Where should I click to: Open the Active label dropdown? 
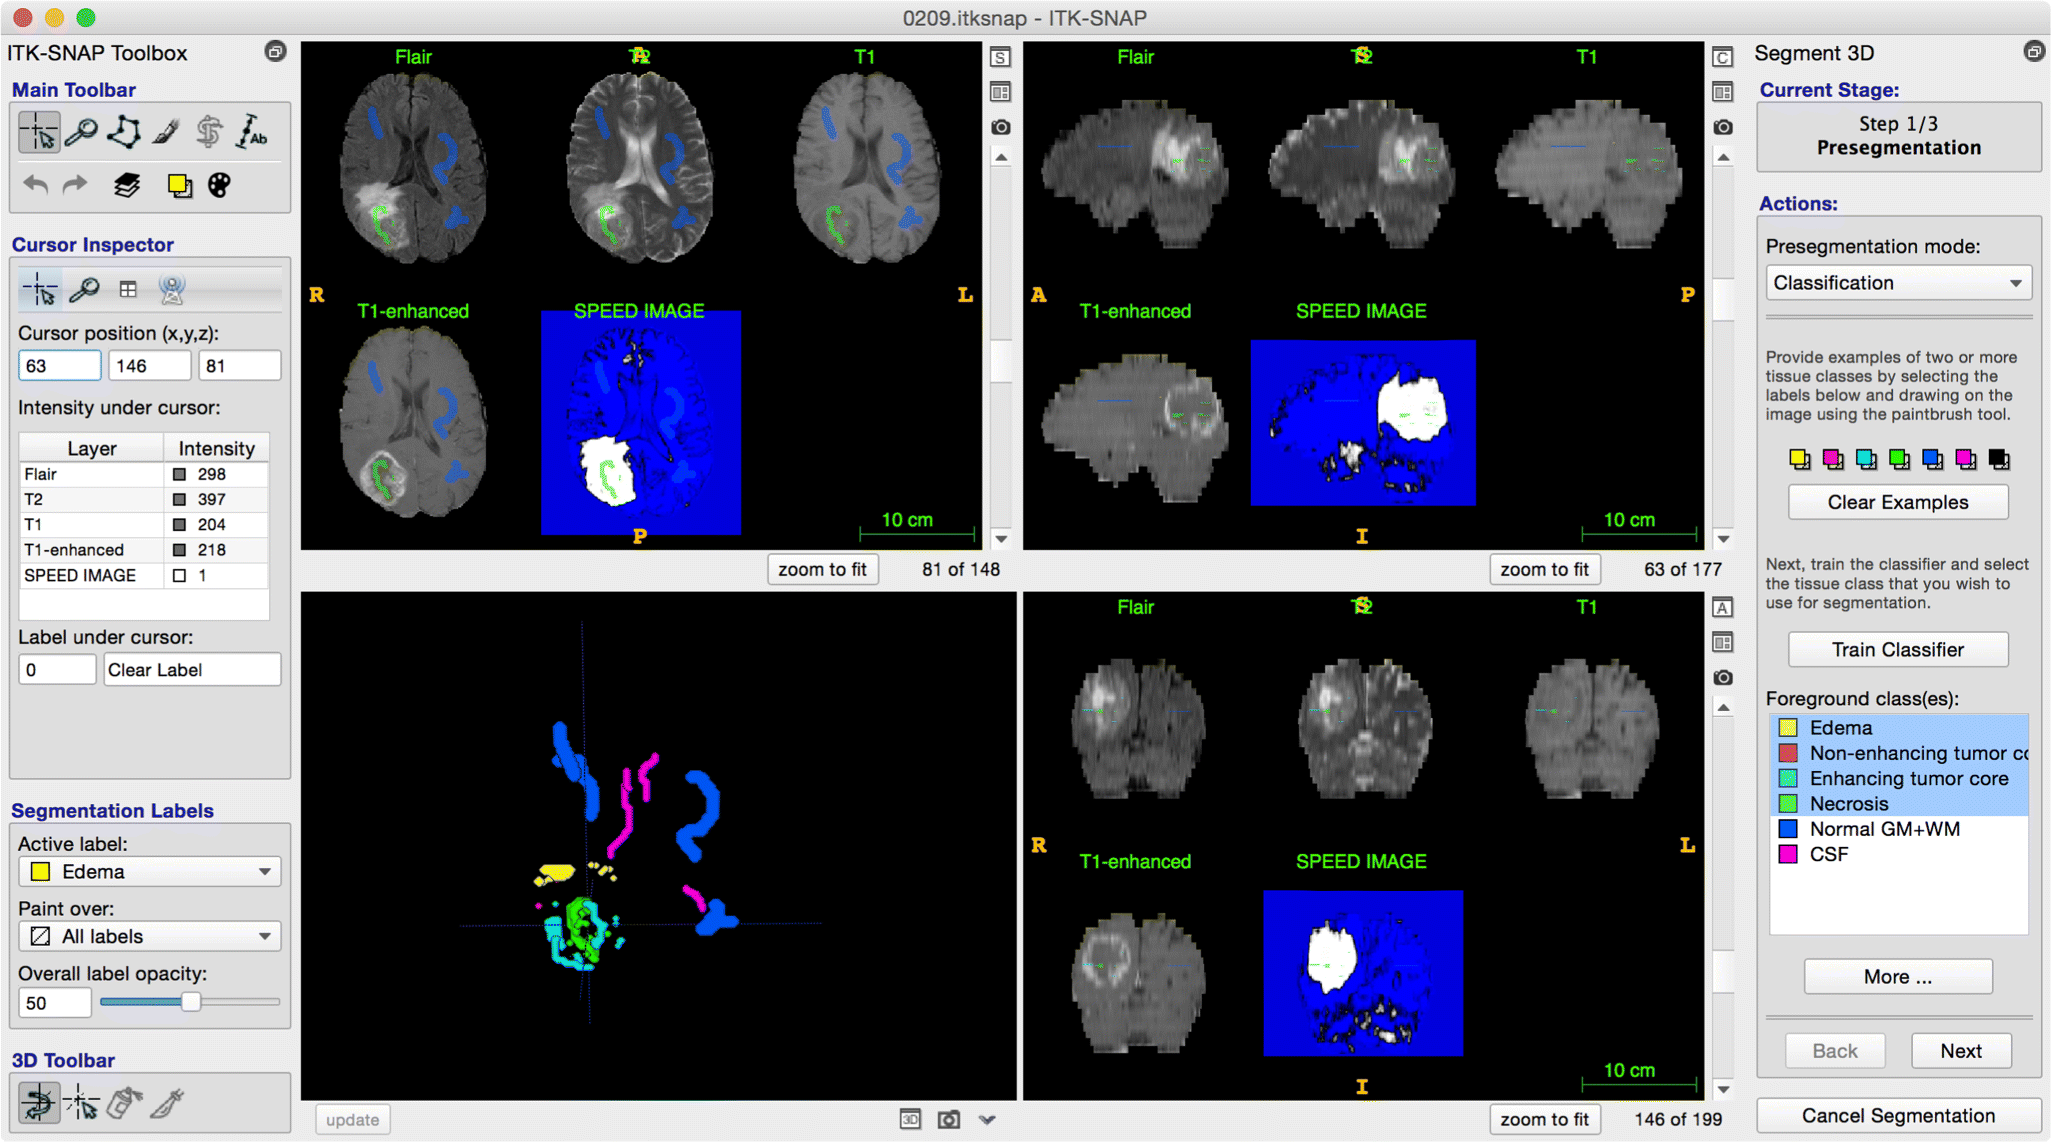pos(148,871)
